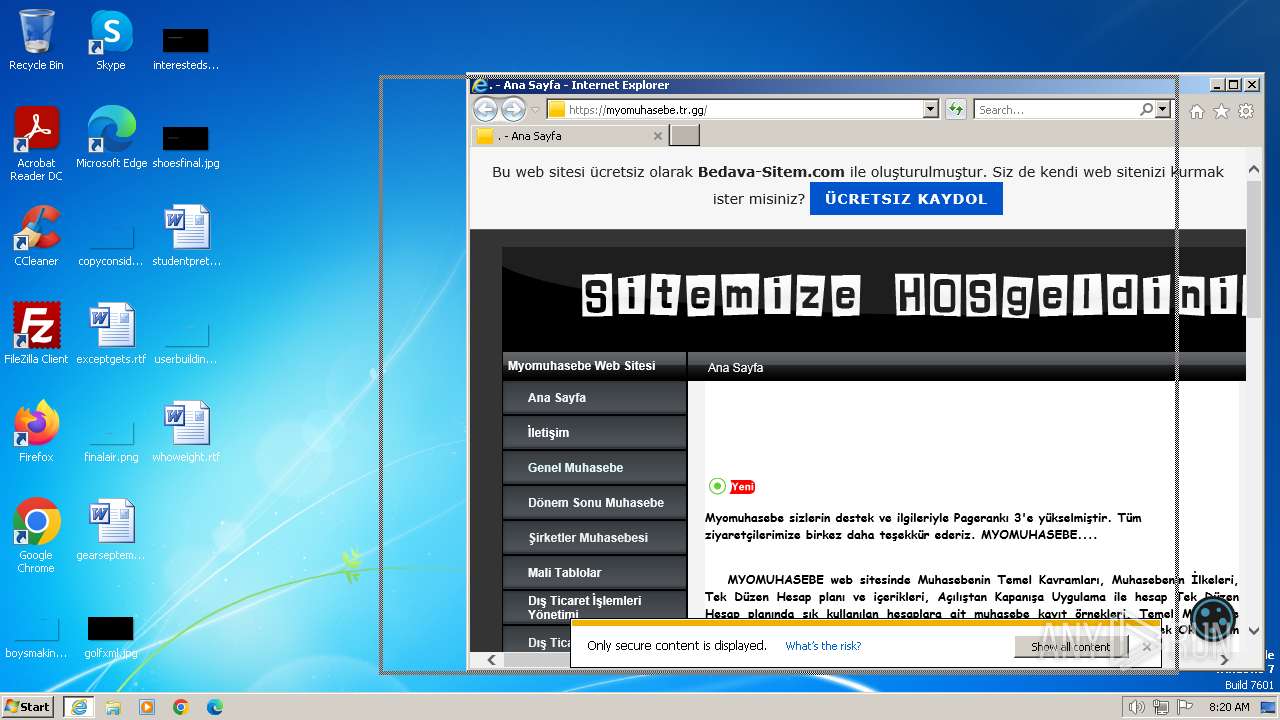
Task: Open İletişim in the sidebar menu
Action: 595,433
